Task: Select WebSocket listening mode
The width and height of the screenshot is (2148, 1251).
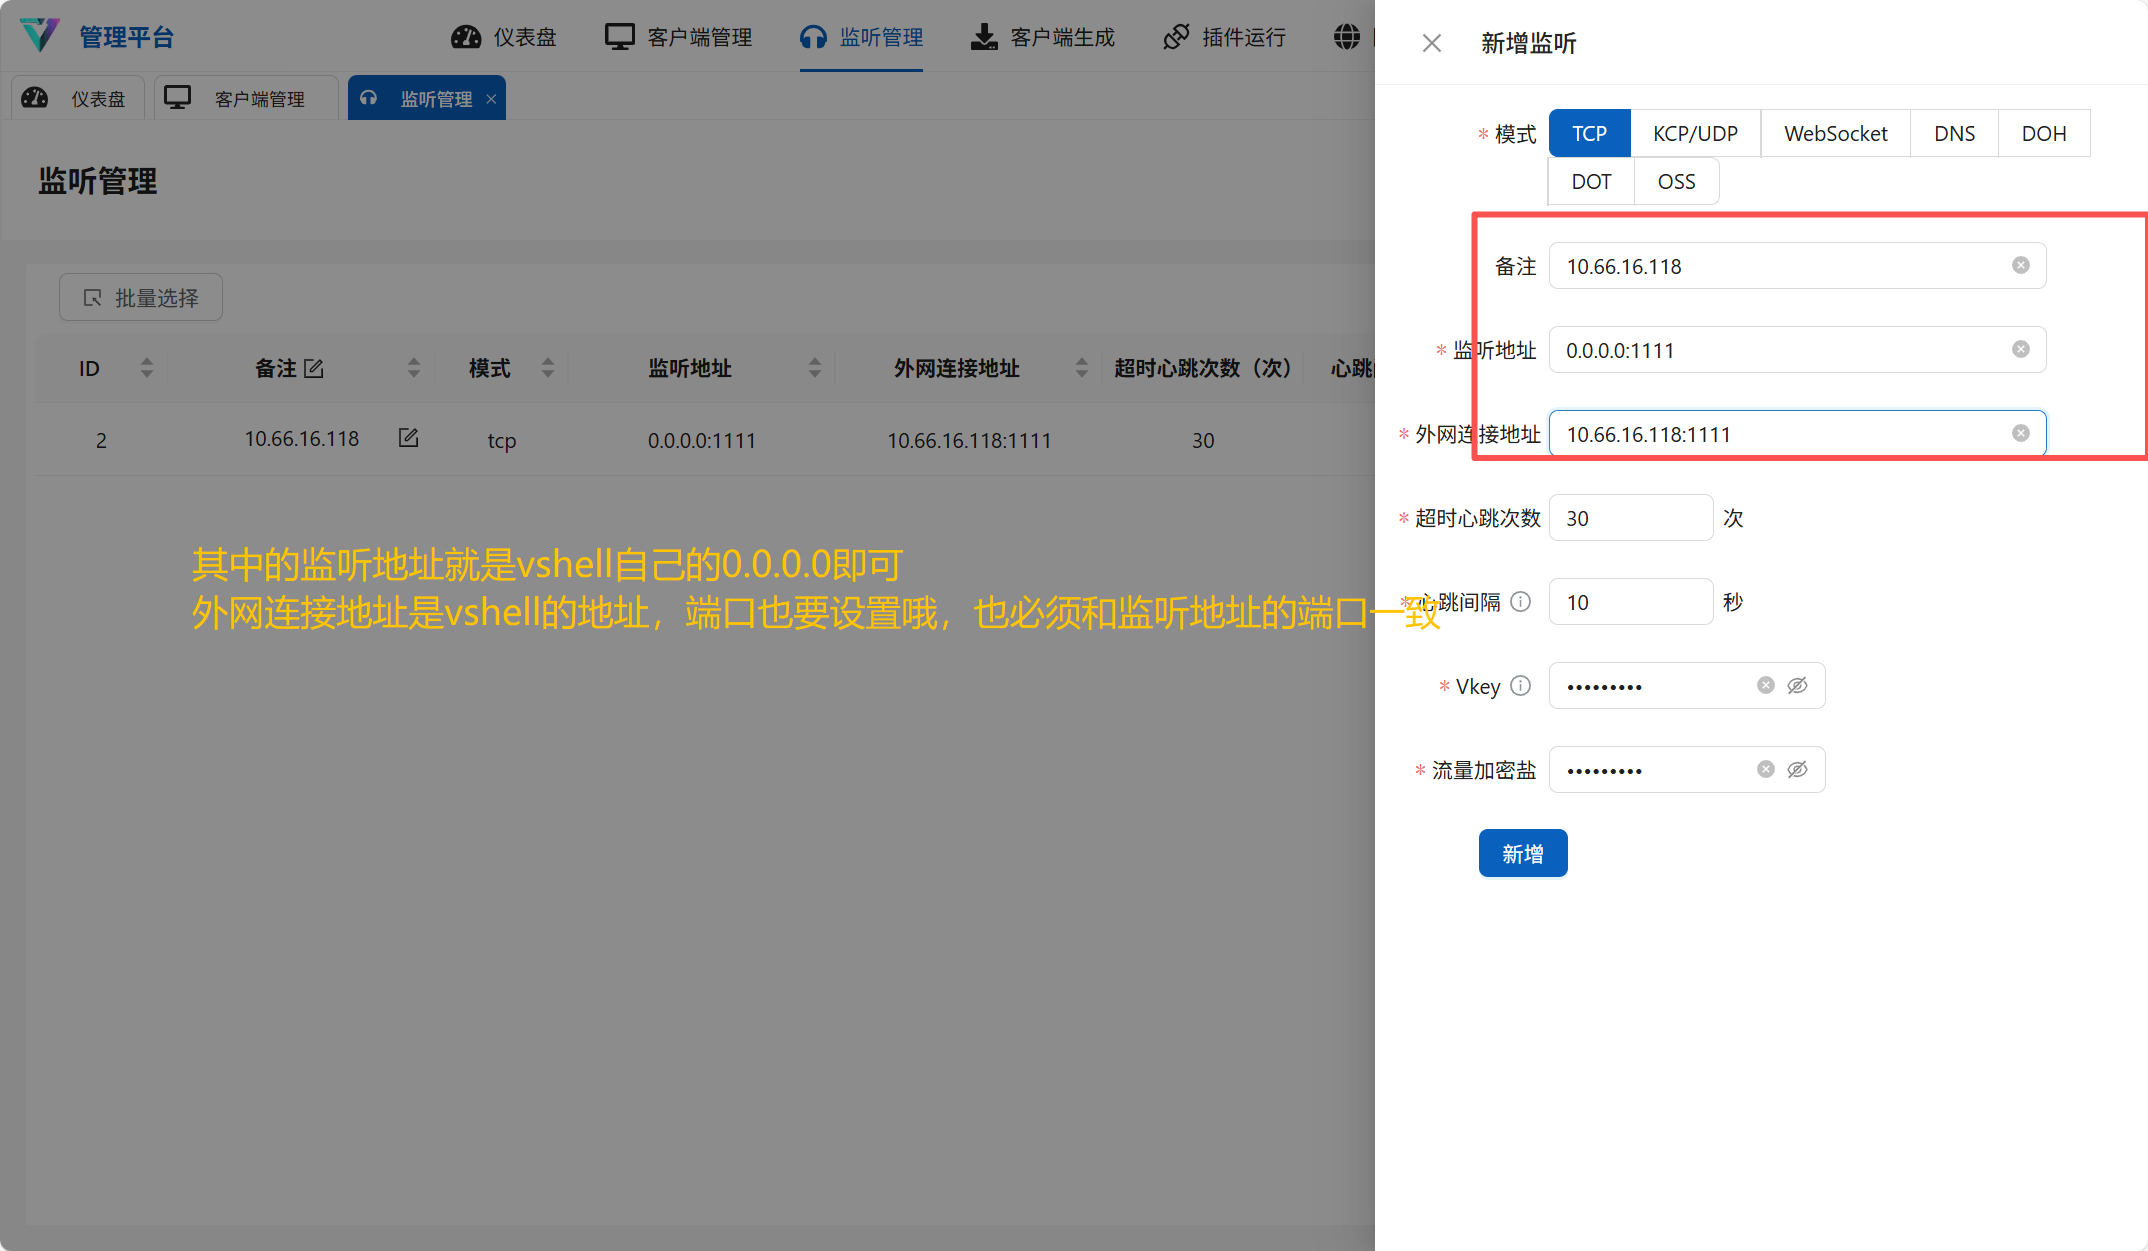Action: tap(1835, 133)
